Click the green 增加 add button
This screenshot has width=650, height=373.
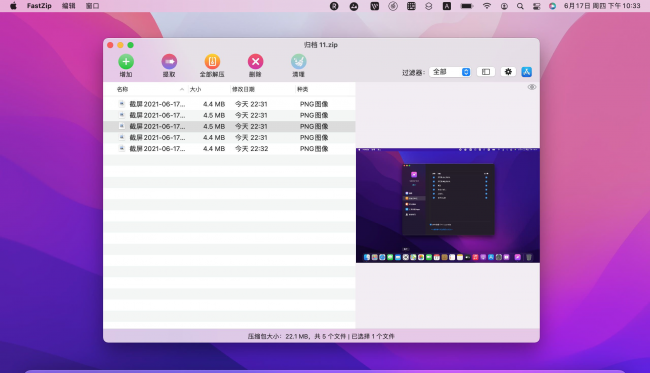tap(126, 62)
